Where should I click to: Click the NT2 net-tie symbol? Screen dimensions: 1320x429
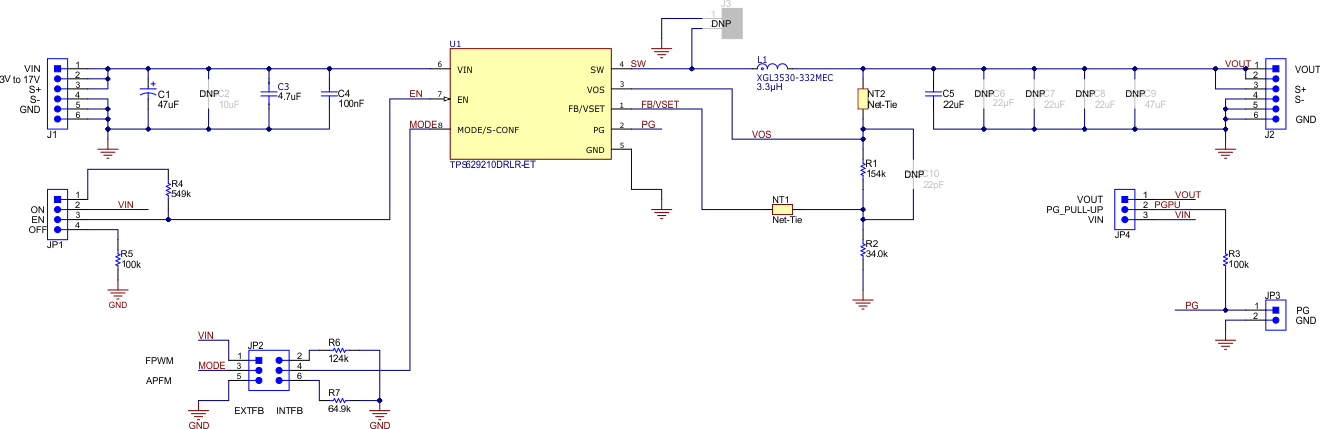tap(862, 98)
